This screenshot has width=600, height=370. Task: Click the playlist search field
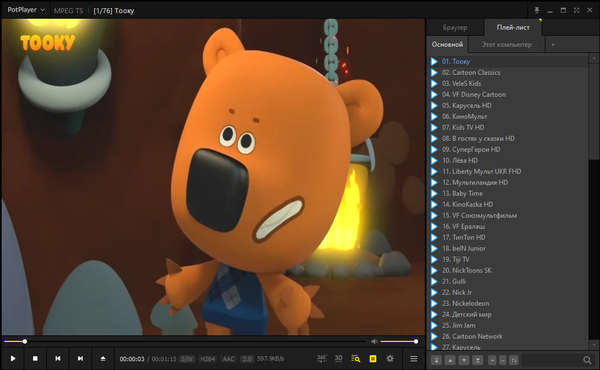click(551, 360)
